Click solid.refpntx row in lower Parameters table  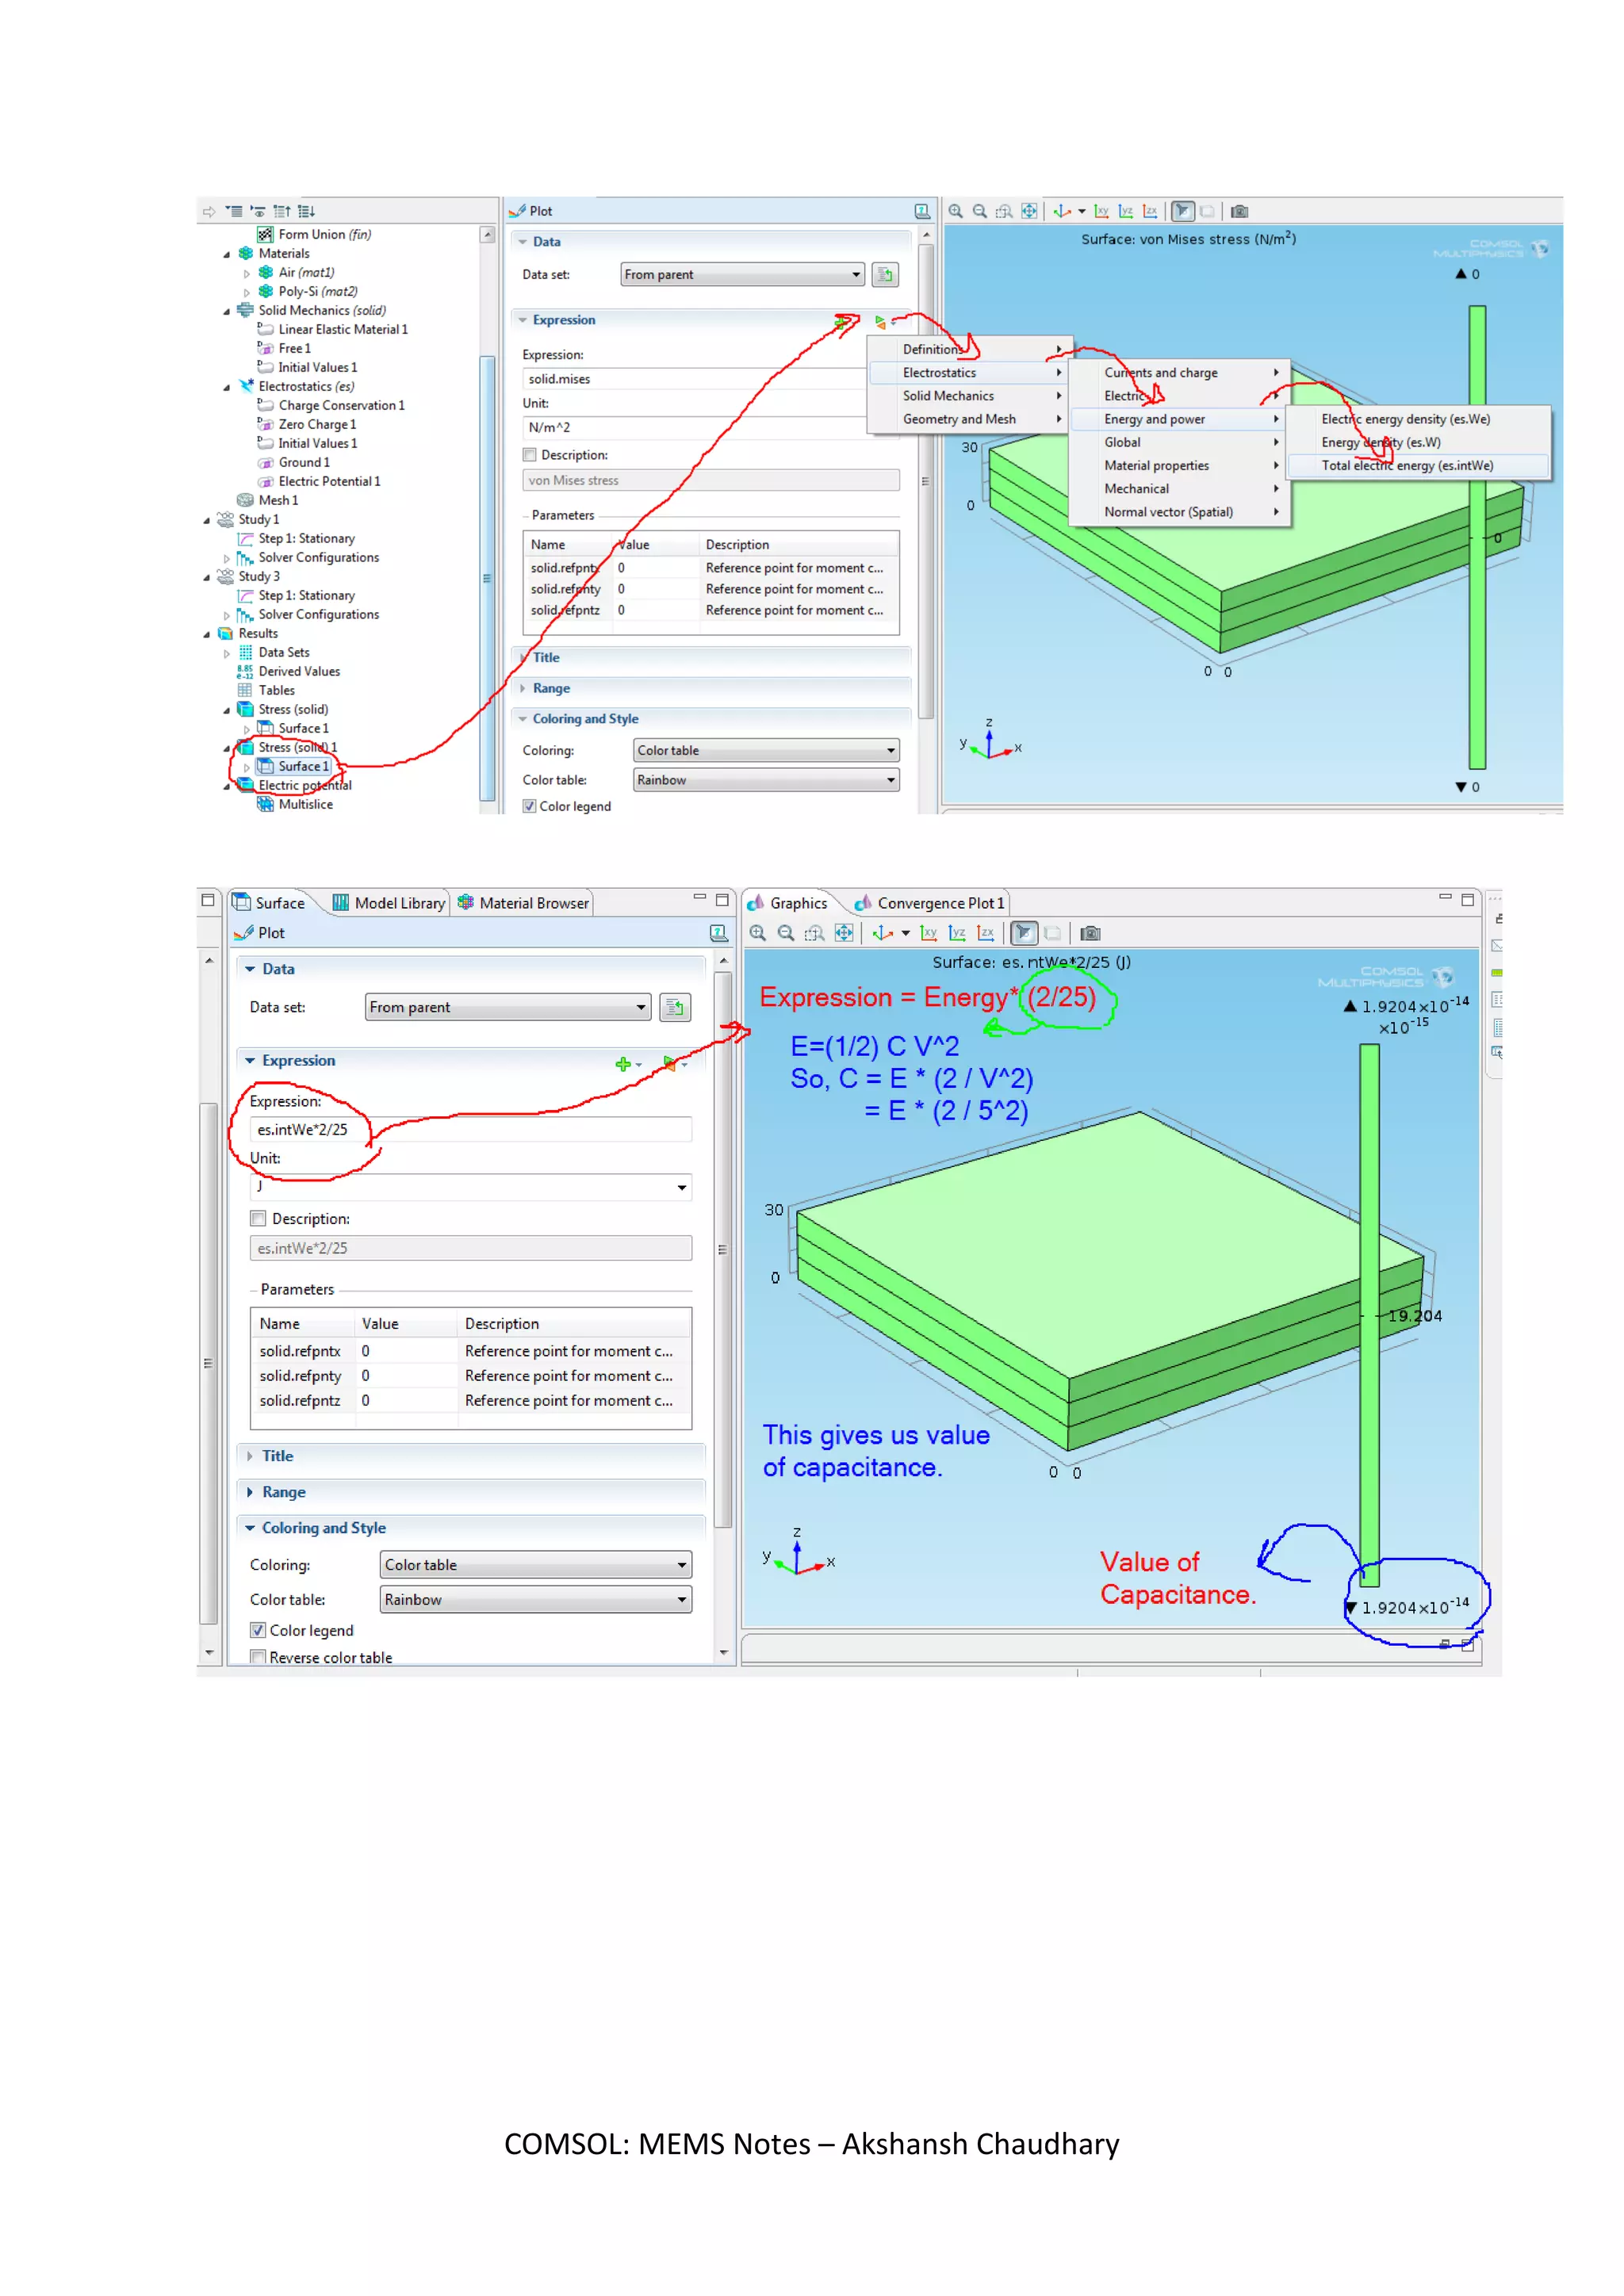tap(471, 1351)
